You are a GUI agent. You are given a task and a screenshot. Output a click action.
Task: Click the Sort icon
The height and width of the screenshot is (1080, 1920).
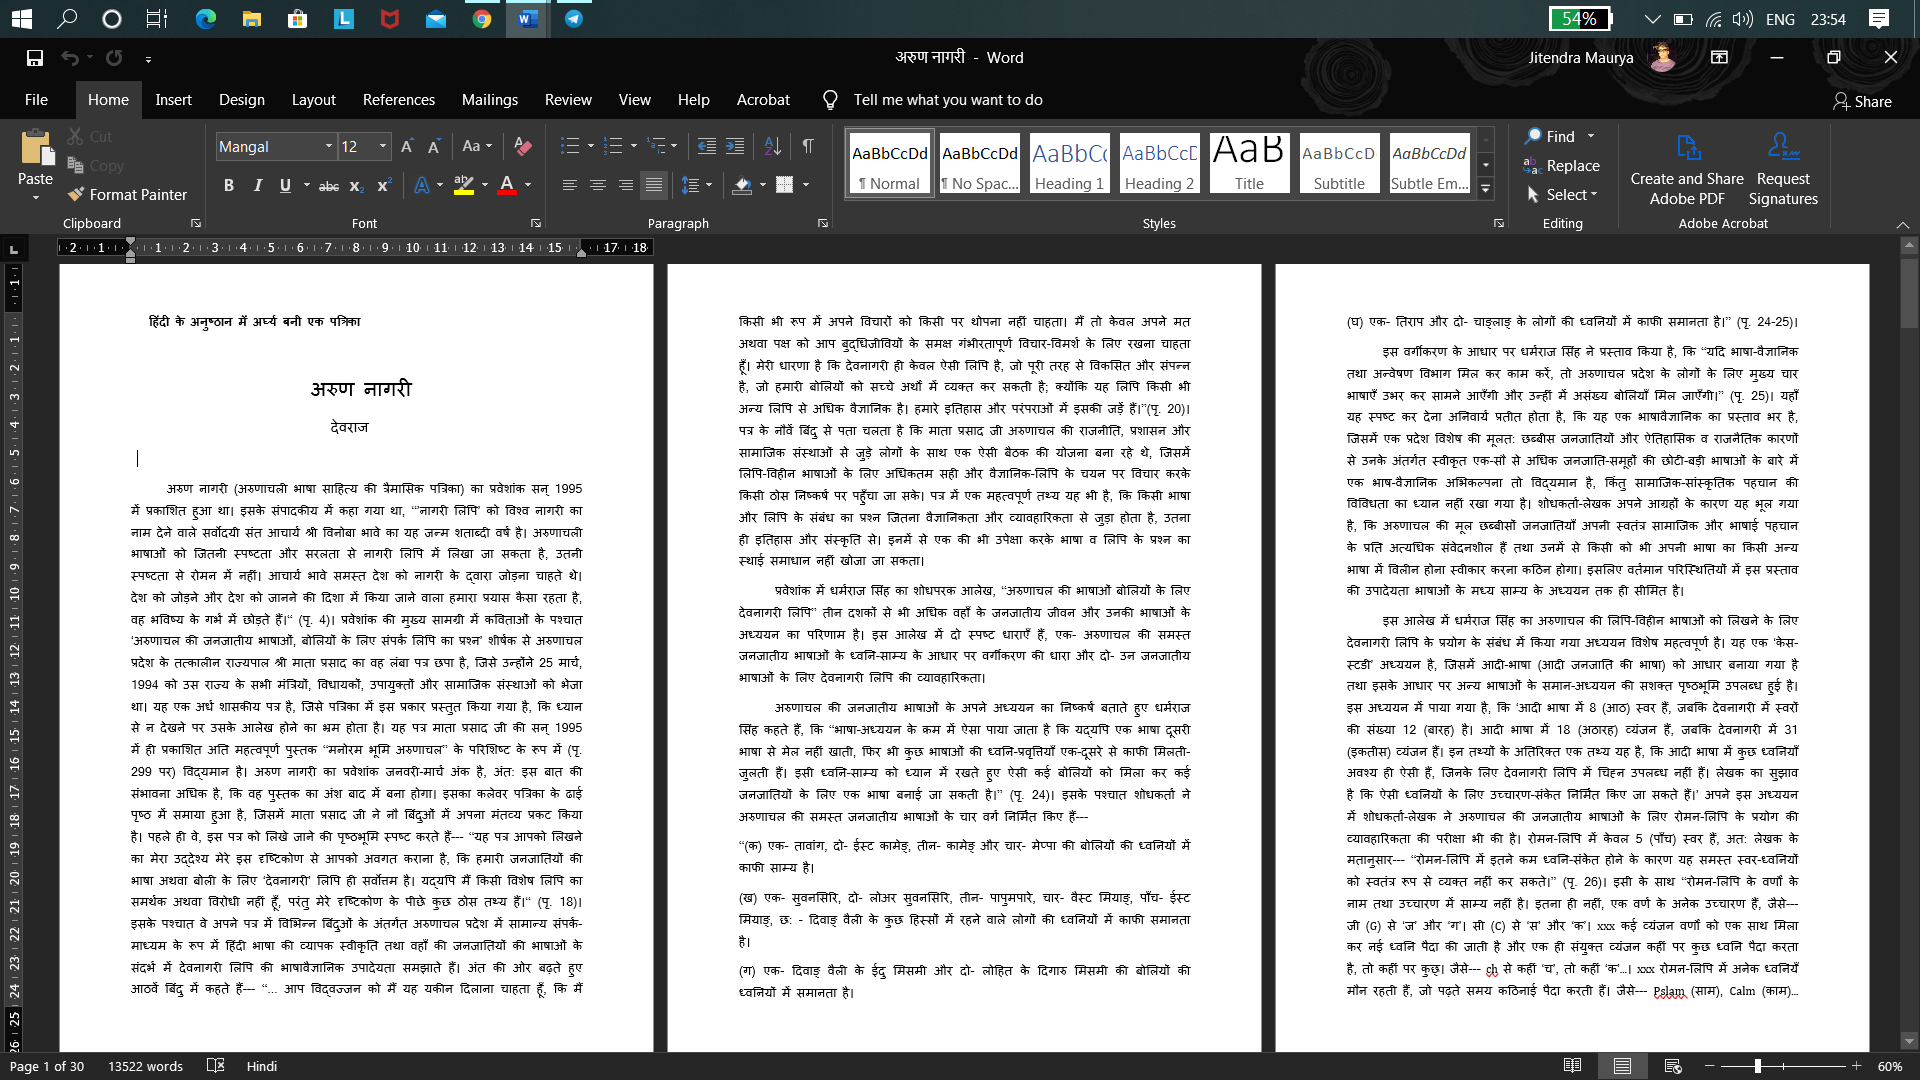tap(772, 146)
